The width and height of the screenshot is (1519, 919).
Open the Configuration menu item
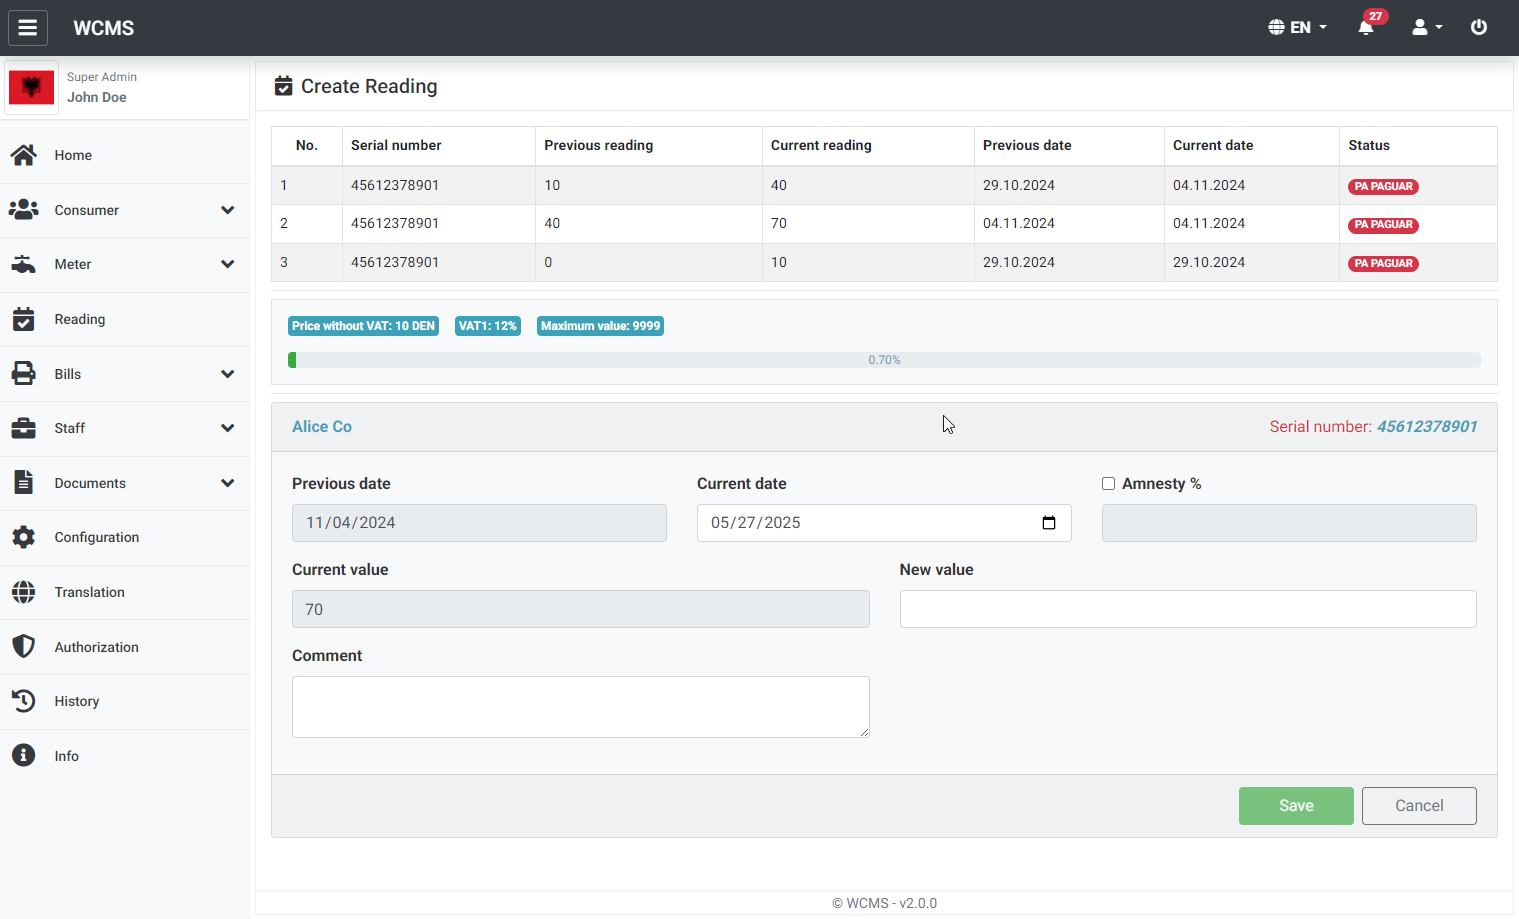[x=124, y=537]
